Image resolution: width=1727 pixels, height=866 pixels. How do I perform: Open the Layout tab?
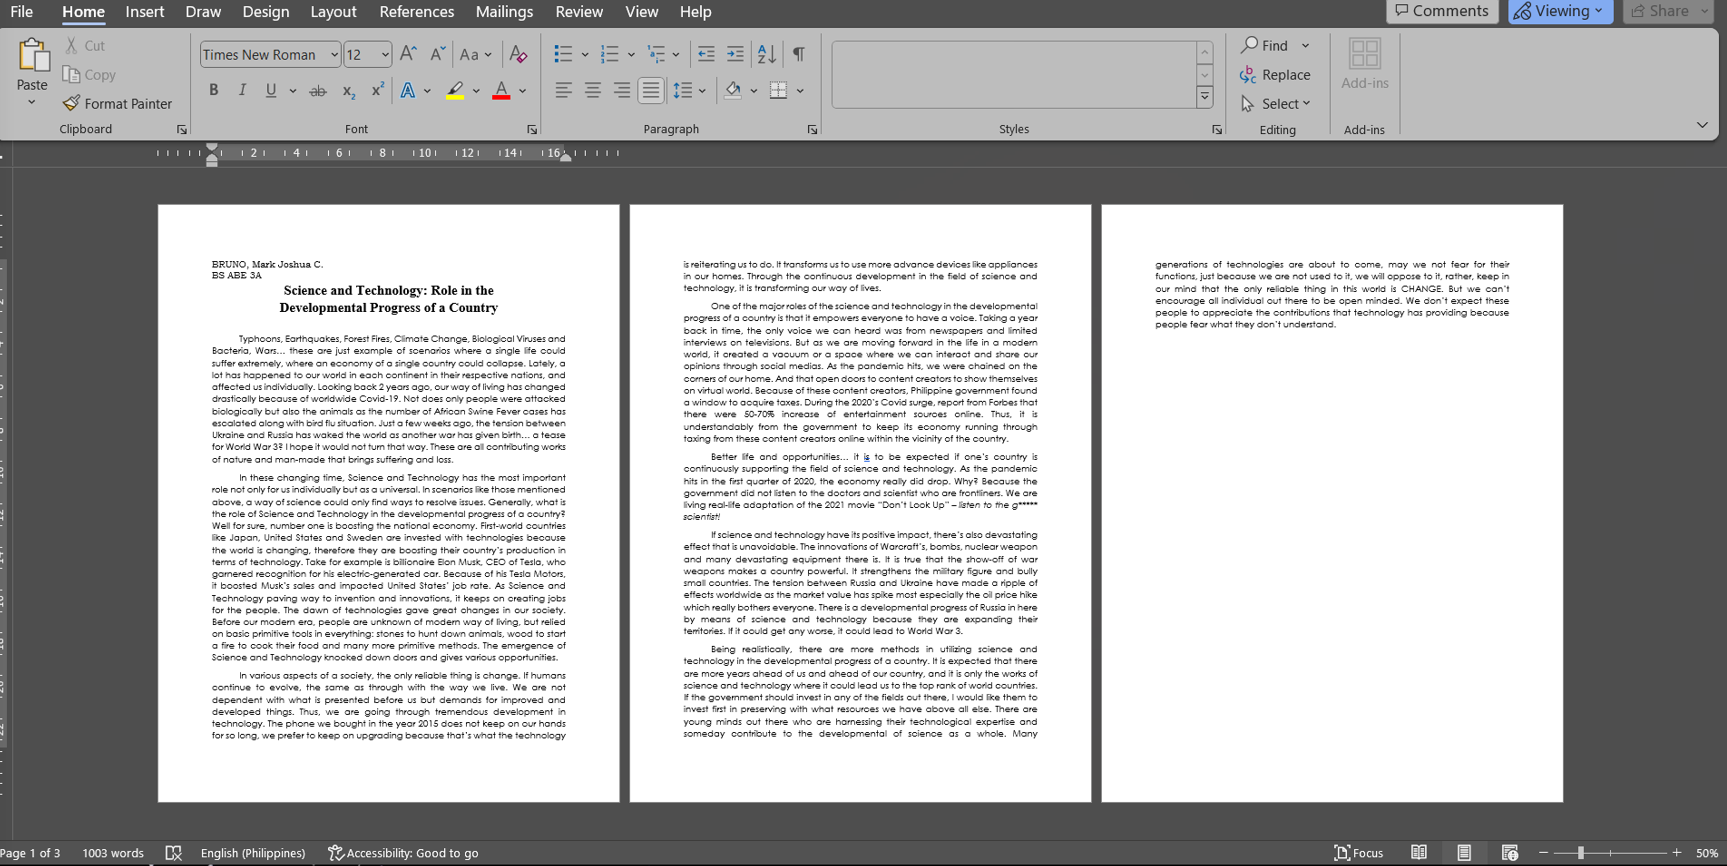tap(333, 12)
